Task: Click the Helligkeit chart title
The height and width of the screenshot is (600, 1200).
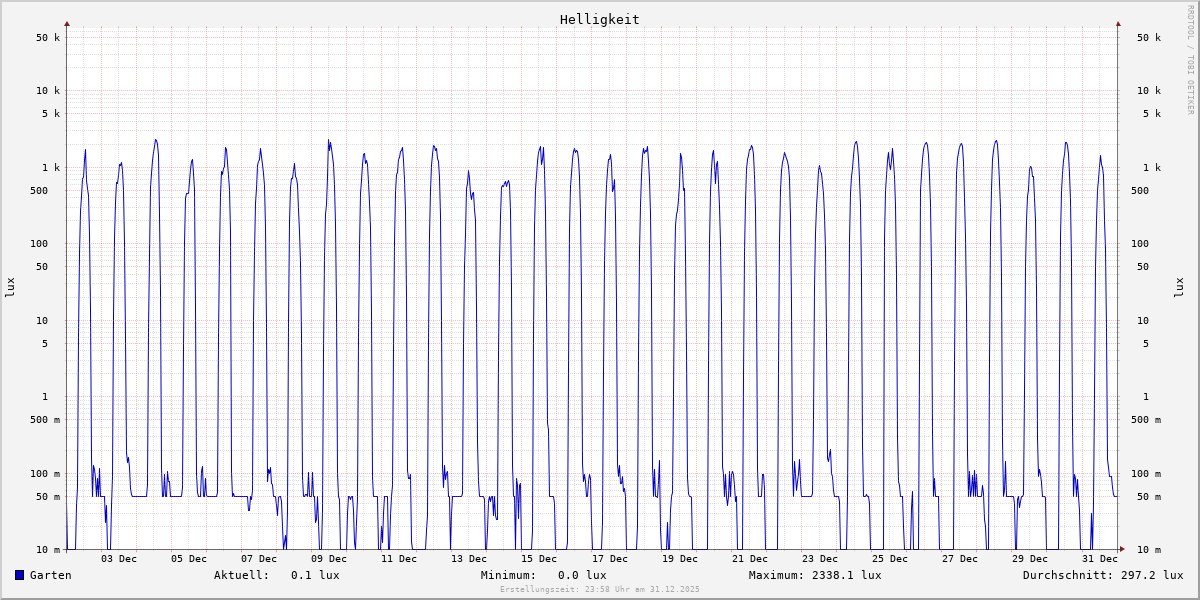Action: click(x=599, y=19)
